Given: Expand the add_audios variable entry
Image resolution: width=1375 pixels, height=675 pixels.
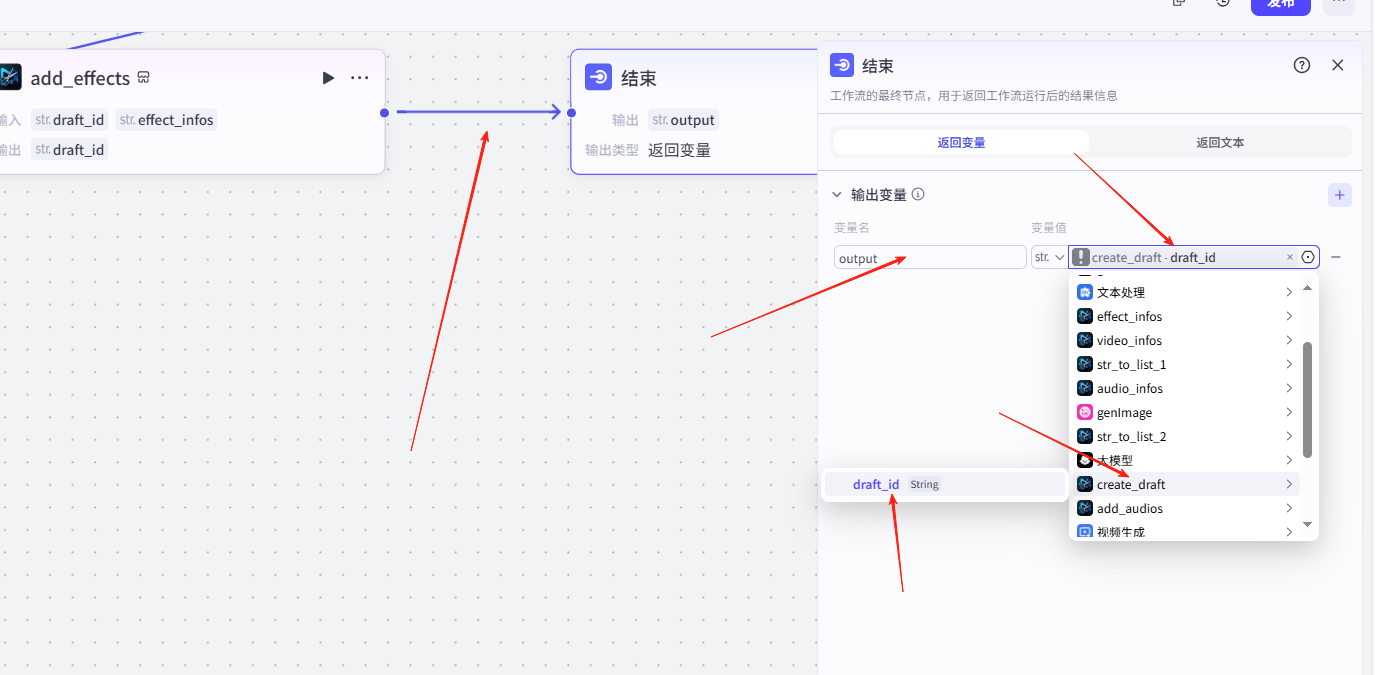Looking at the screenshot, I should (1184, 509).
